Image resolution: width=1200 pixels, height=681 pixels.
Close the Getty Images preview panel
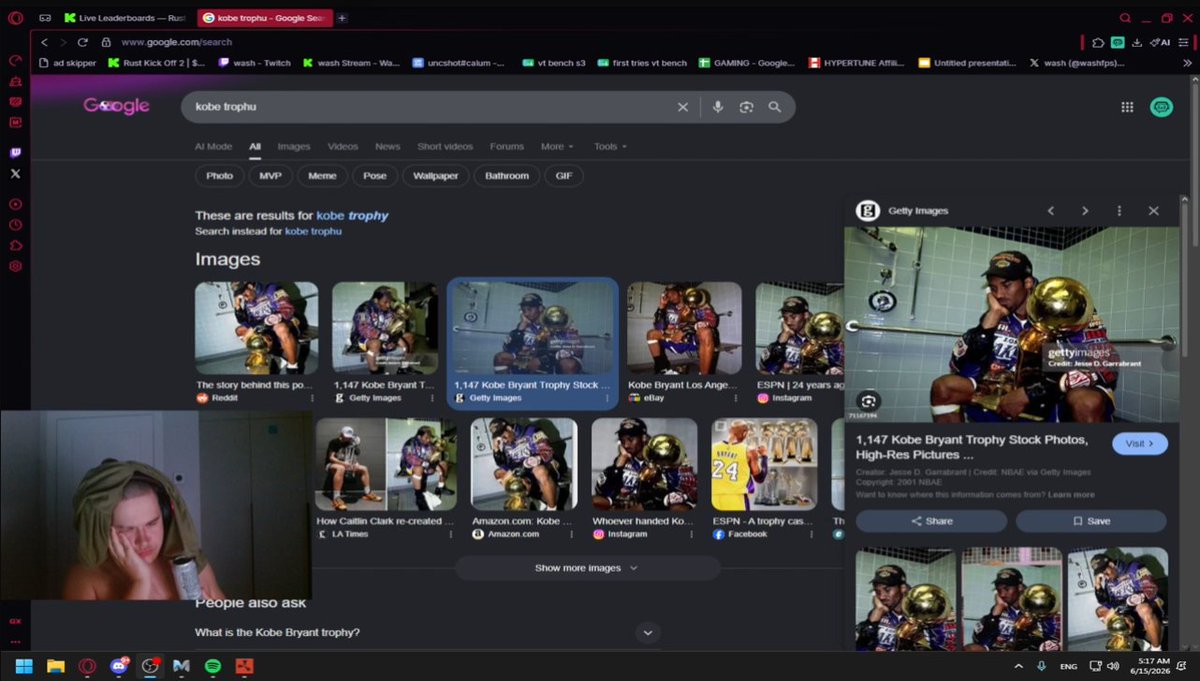1153,211
